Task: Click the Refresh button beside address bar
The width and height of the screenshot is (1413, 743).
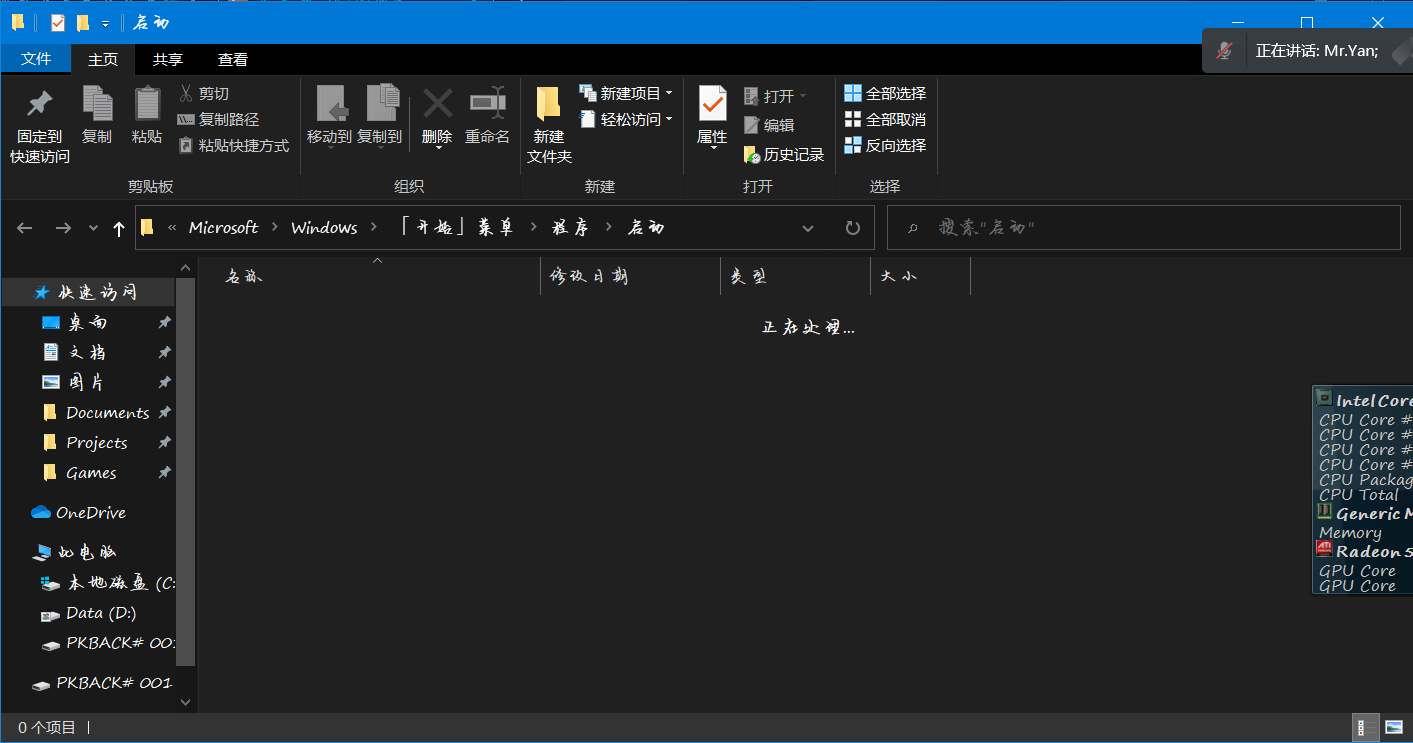Action: [x=853, y=228]
